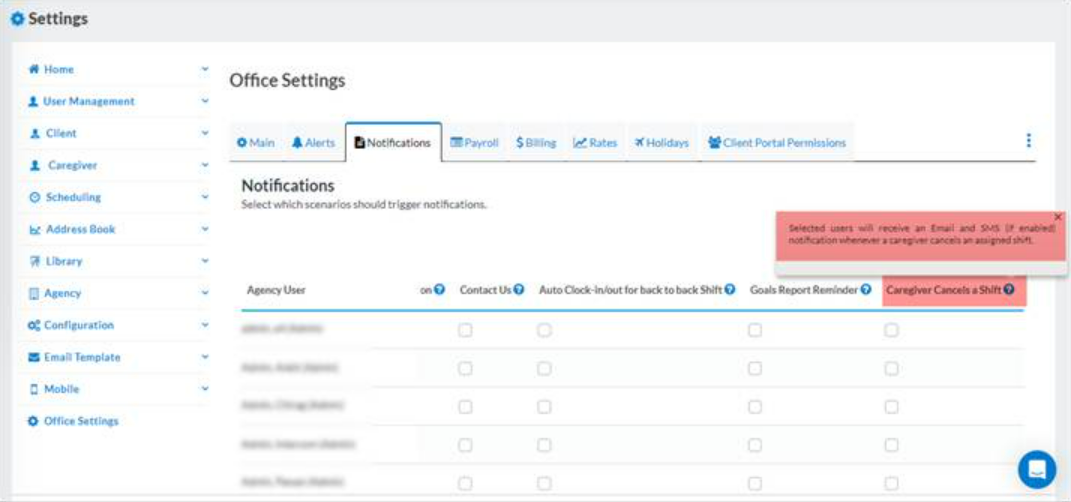1071x502 pixels.
Task: Click the User Management person icon
Action: (33, 102)
